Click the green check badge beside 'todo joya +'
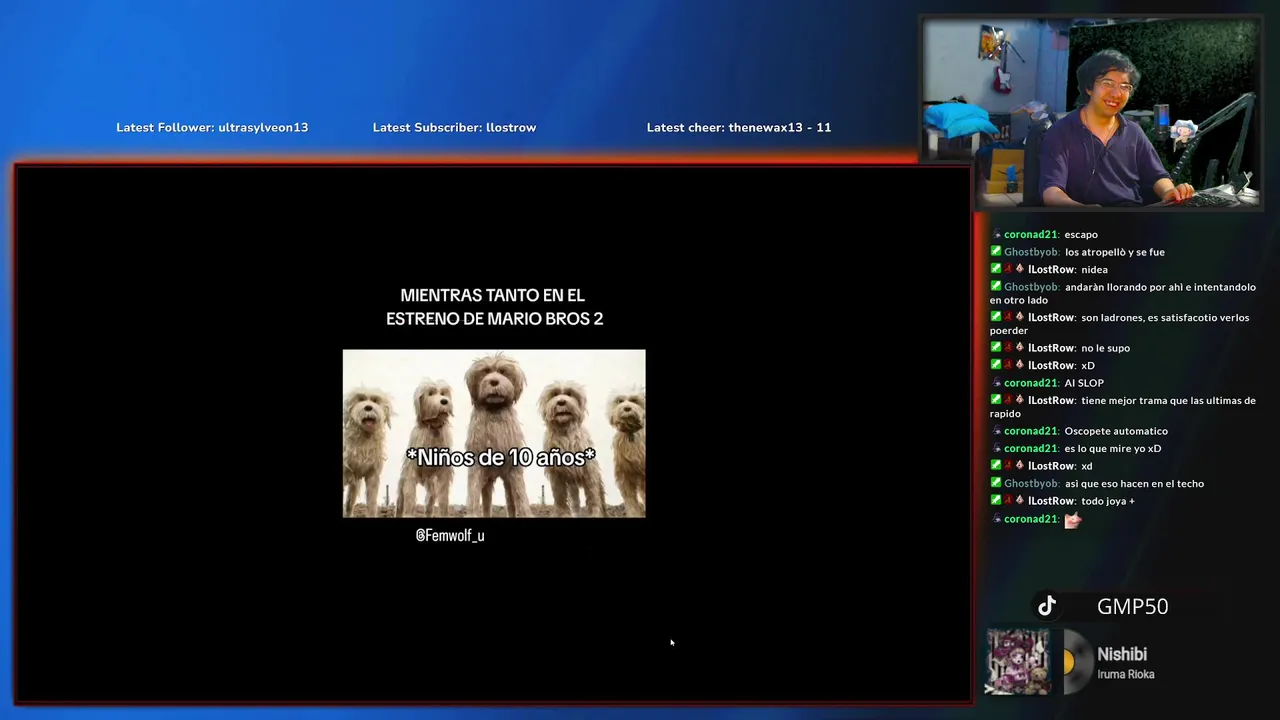This screenshot has height=720, width=1280. 996,500
